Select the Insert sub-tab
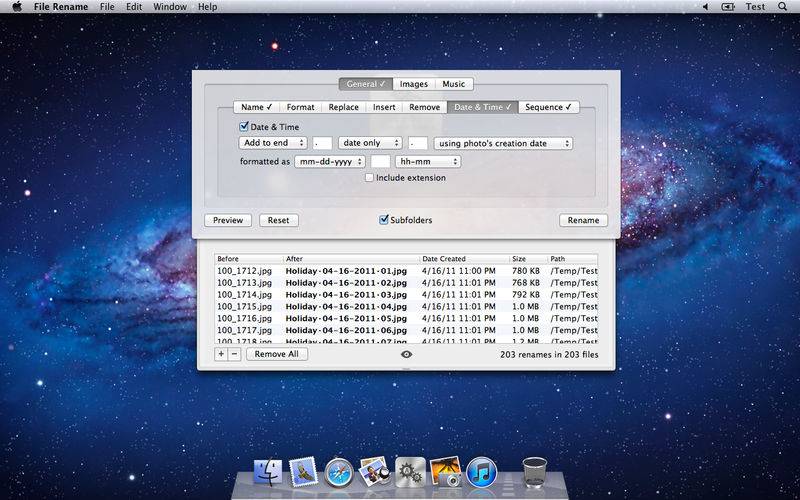This screenshot has height=500, width=800. (384, 107)
